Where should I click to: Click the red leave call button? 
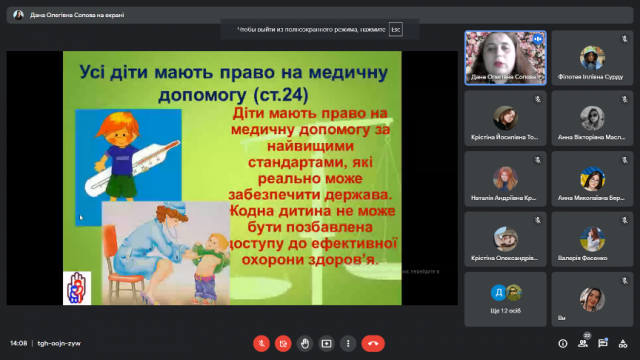(x=373, y=343)
